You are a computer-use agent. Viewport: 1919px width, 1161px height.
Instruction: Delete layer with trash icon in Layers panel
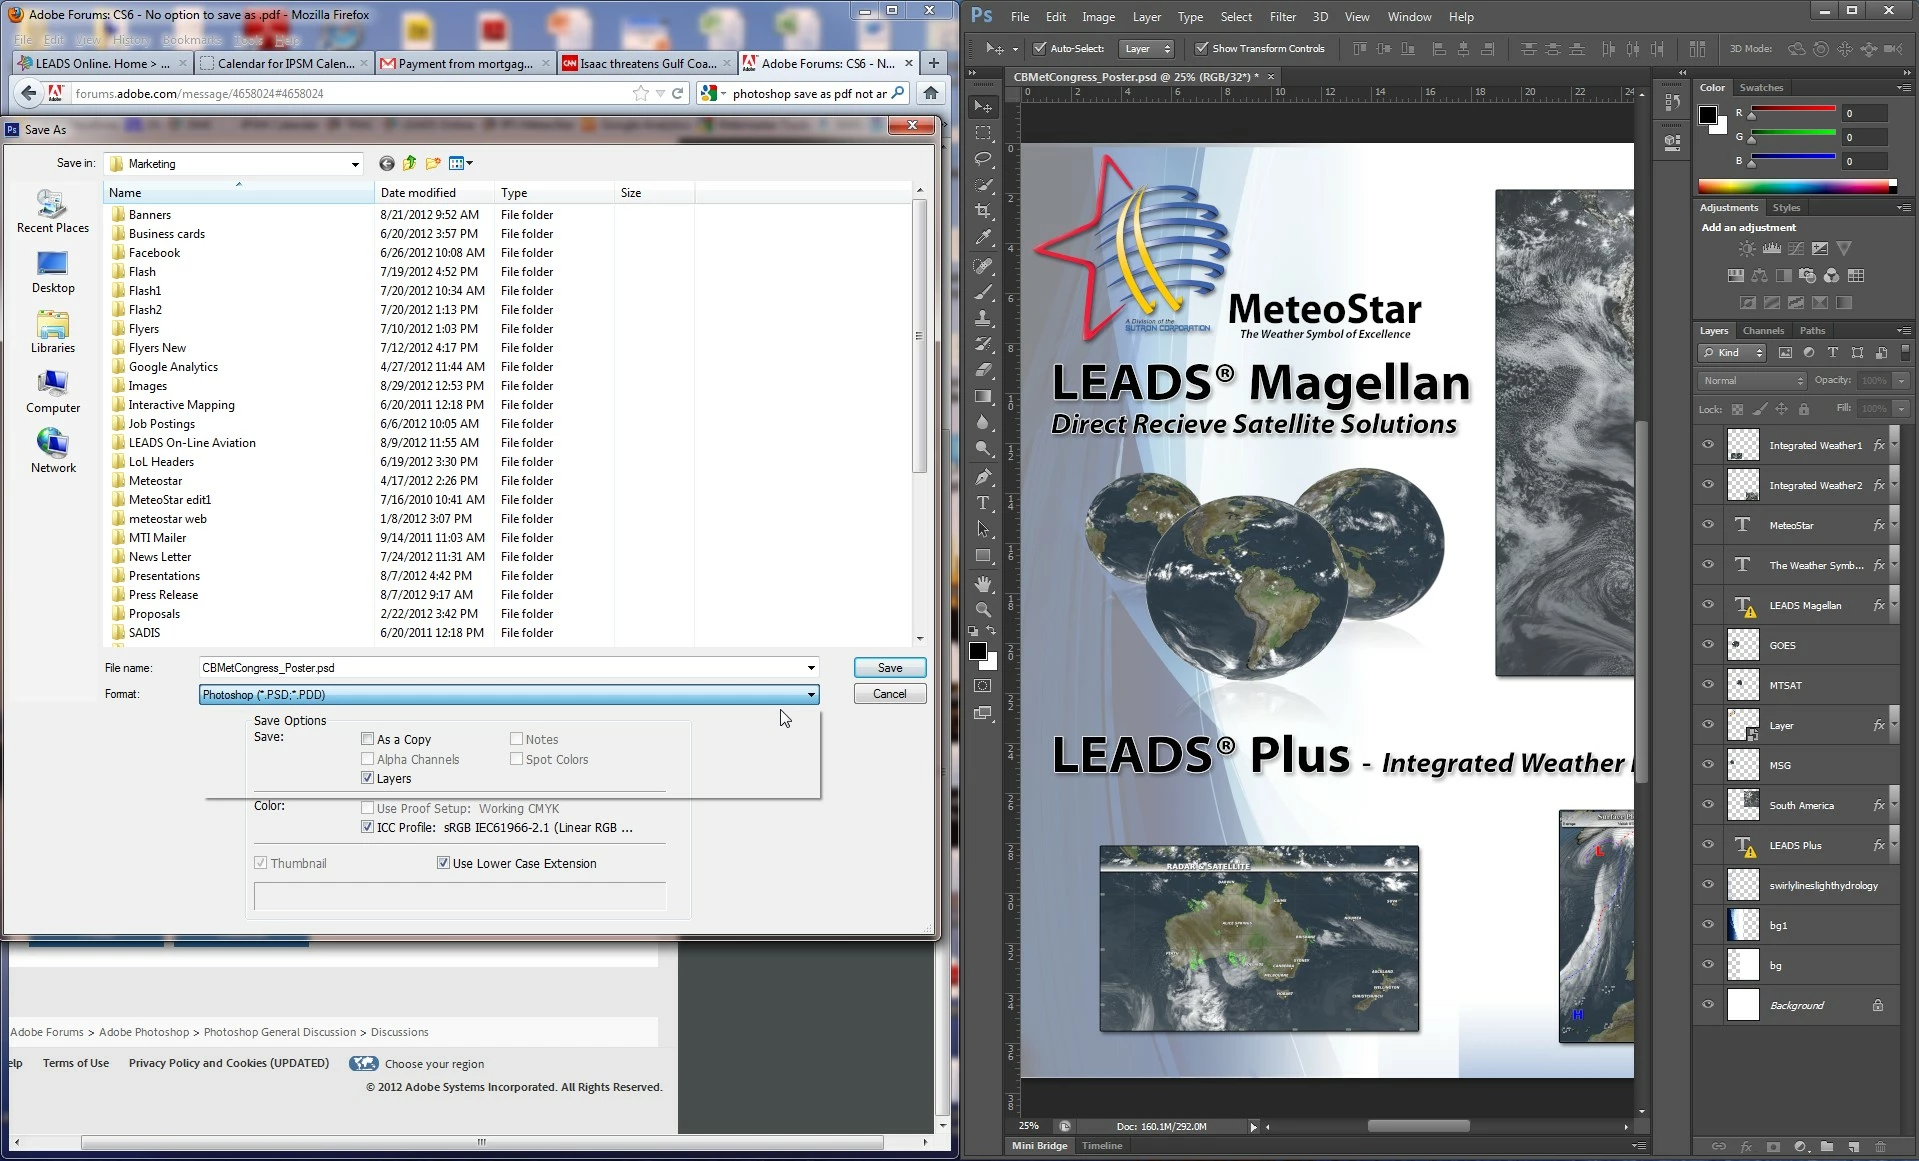tap(1880, 1147)
